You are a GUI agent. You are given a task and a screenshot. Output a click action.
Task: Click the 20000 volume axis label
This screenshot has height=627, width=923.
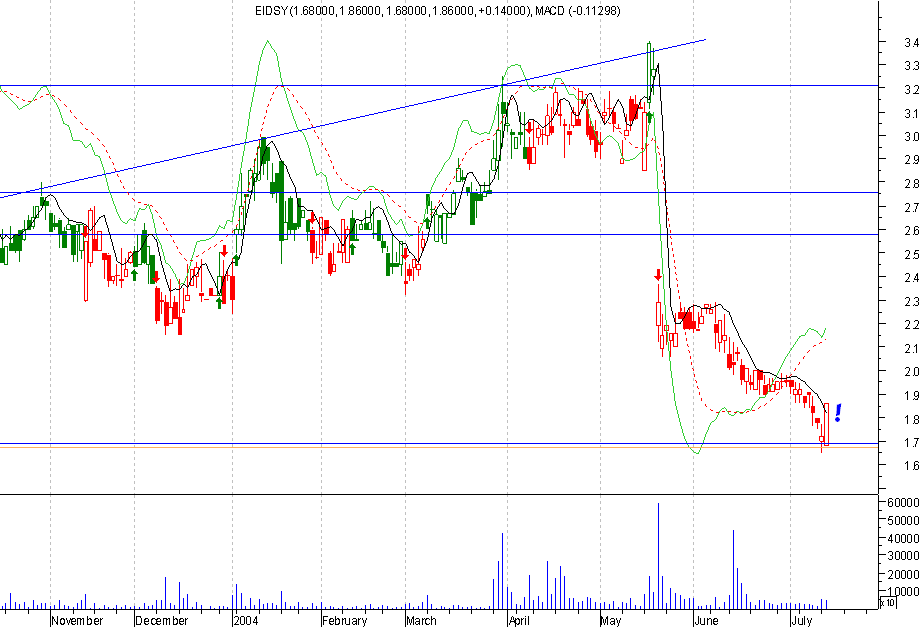903,573
